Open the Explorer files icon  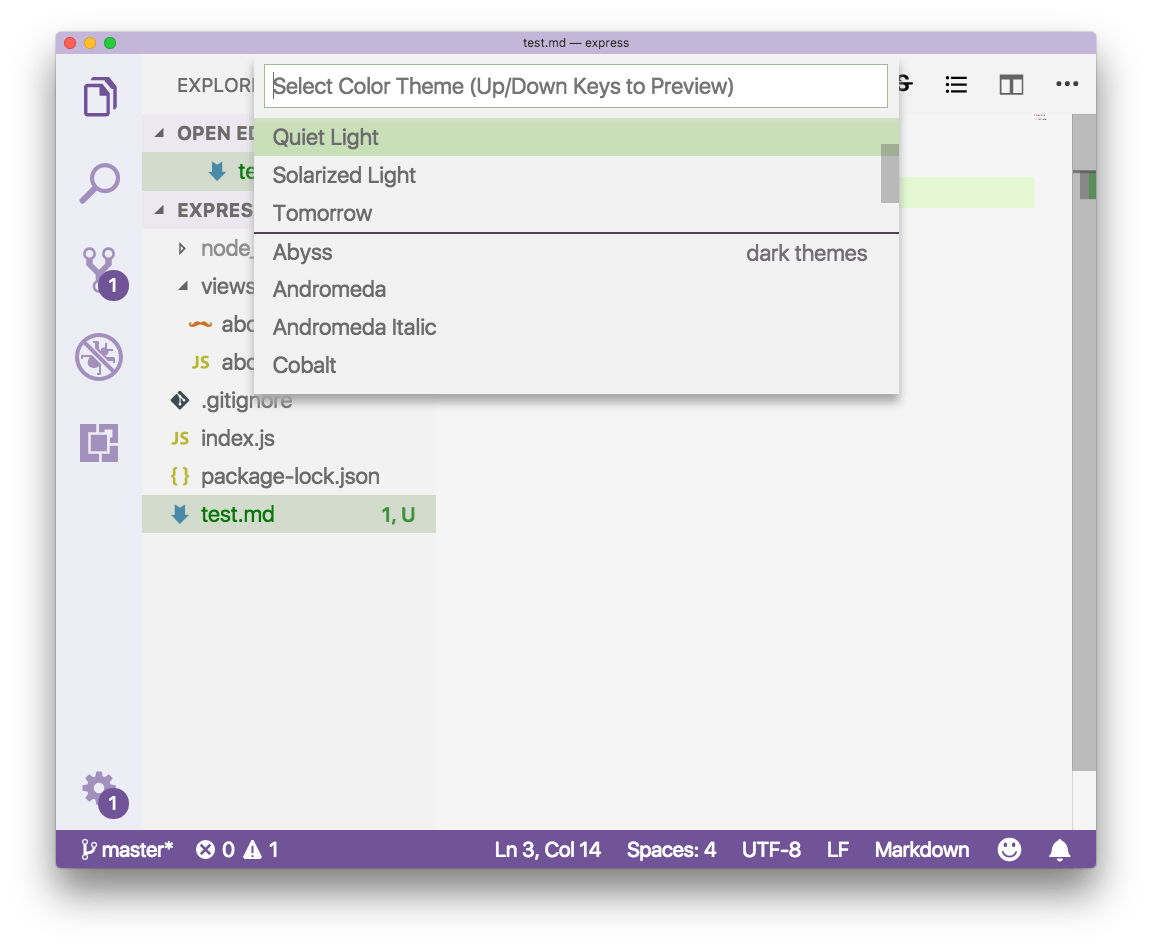click(100, 96)
